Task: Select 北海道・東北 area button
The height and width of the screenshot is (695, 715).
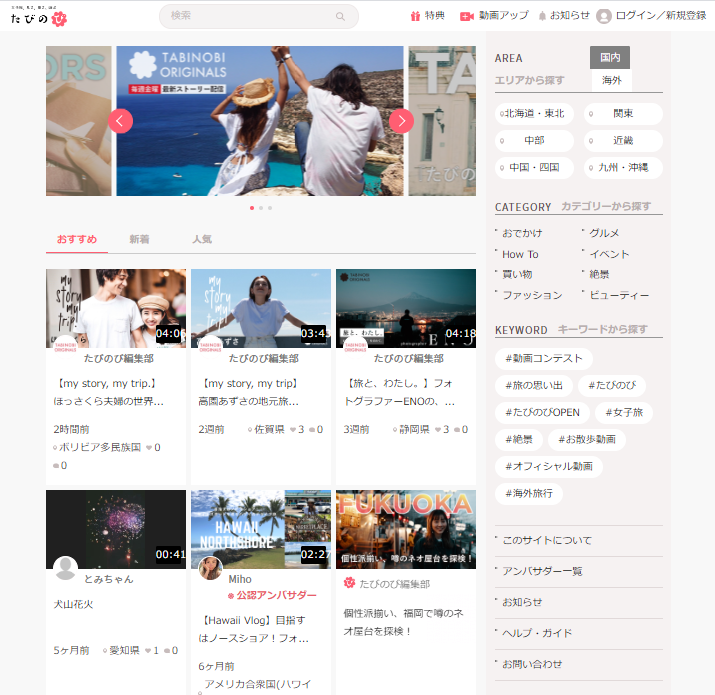Action: (534, 114)
